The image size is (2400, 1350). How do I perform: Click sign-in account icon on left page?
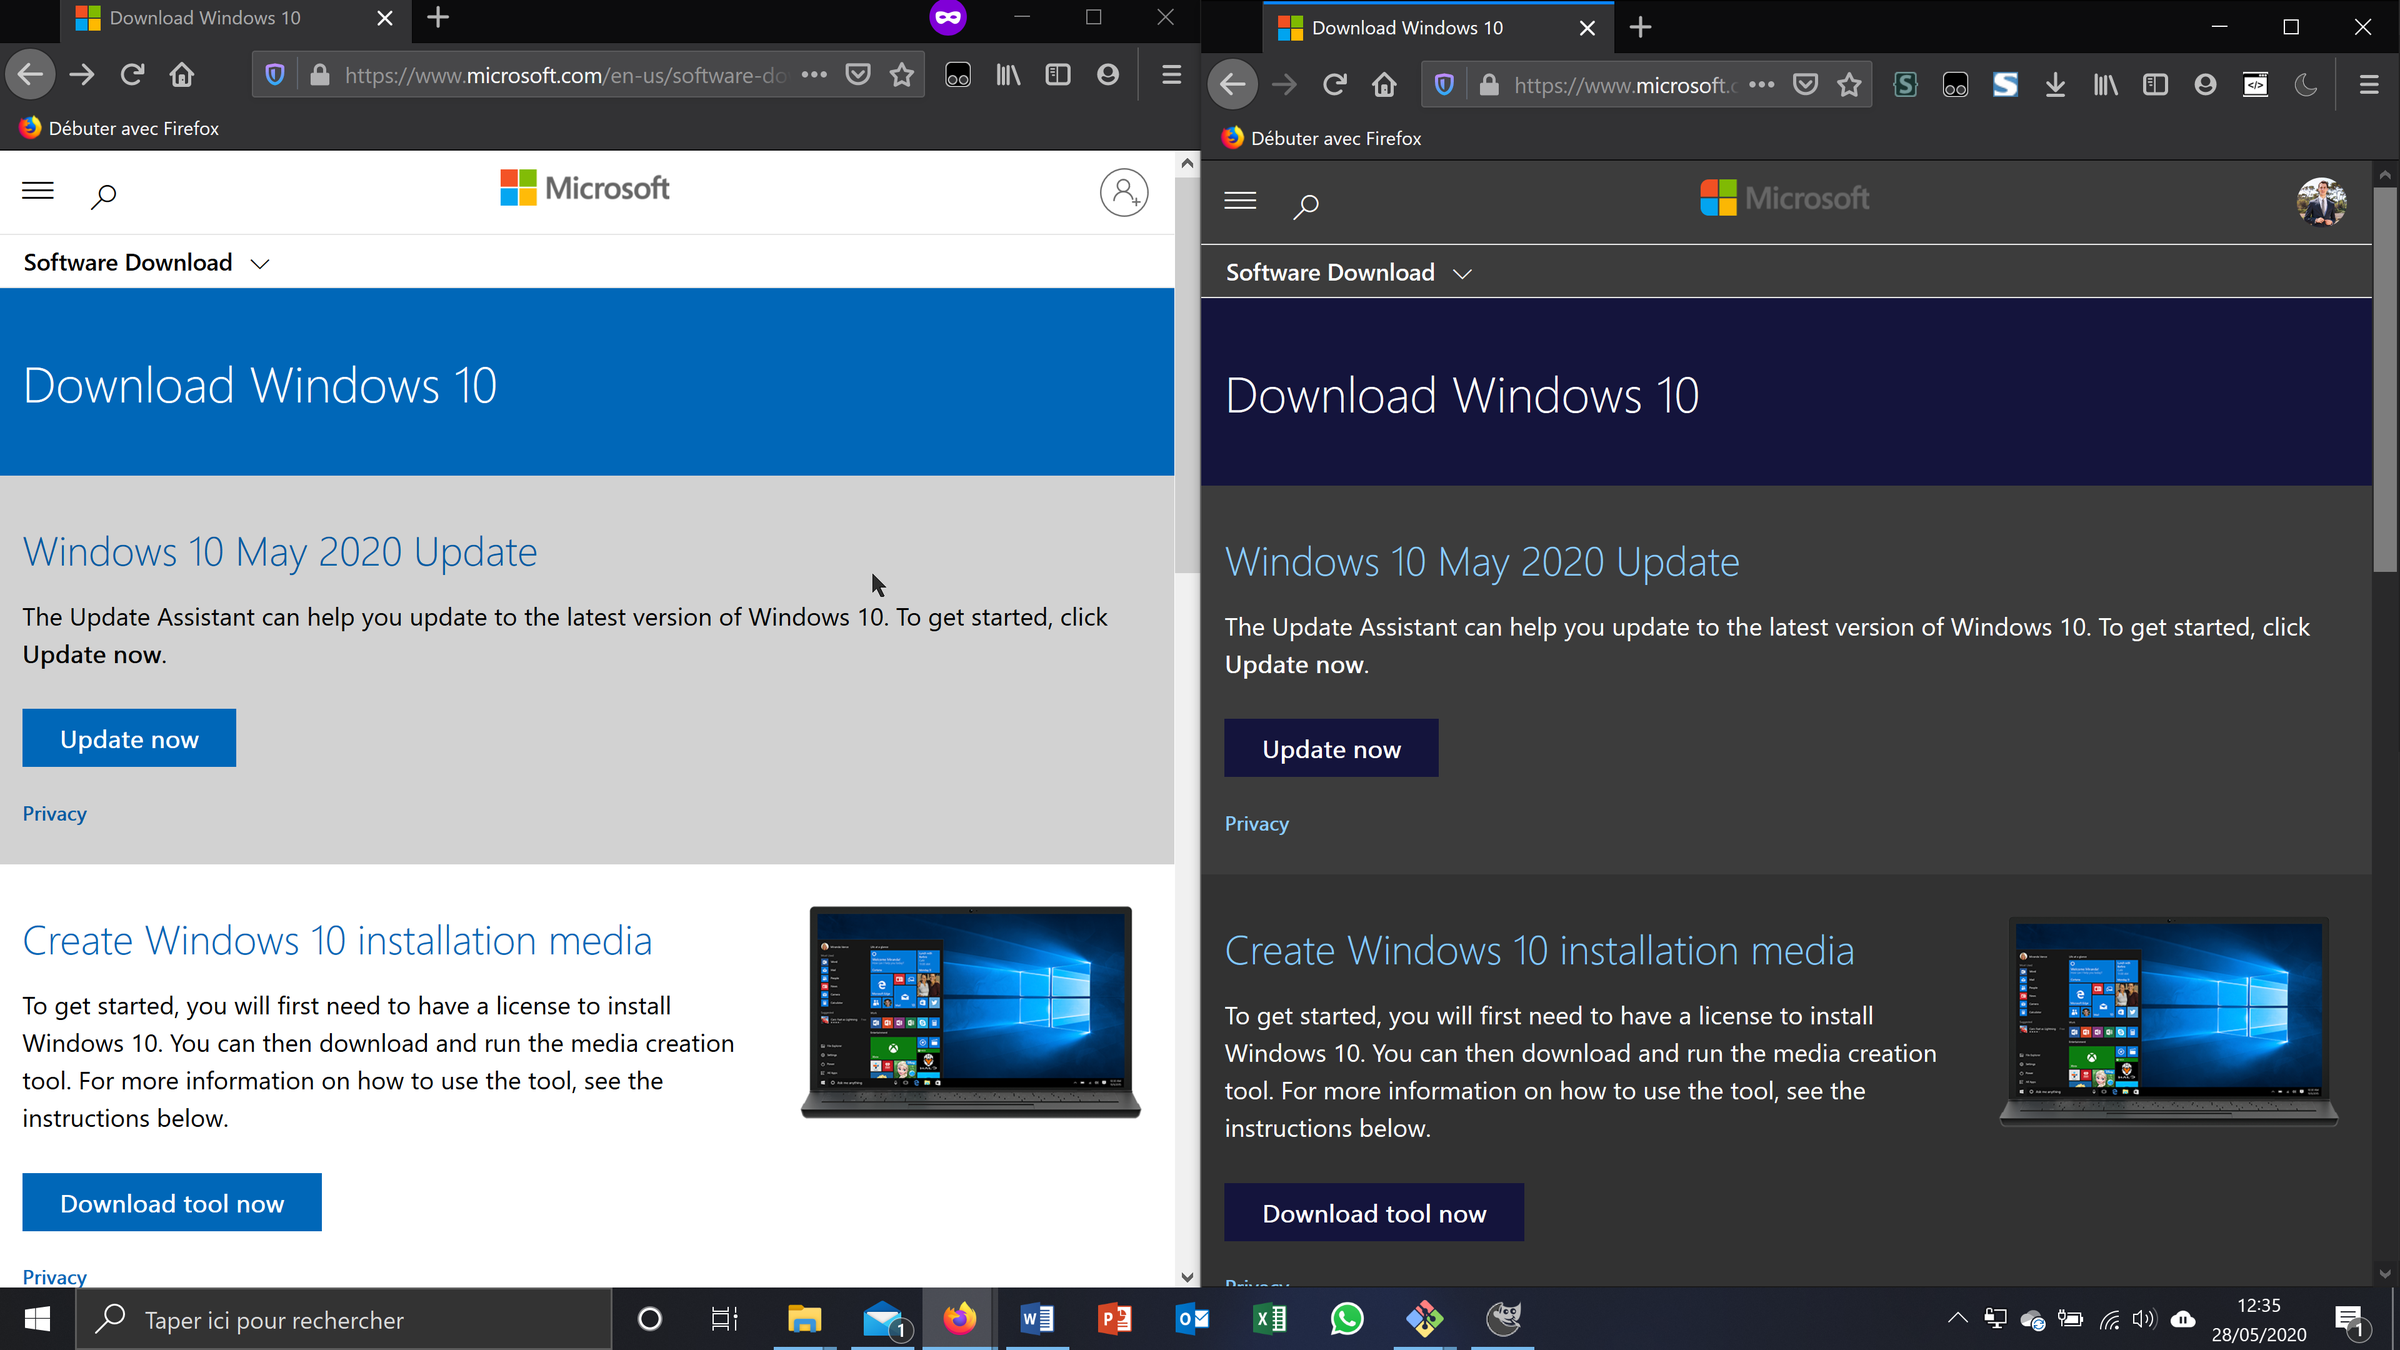(x=1124, y=192)
